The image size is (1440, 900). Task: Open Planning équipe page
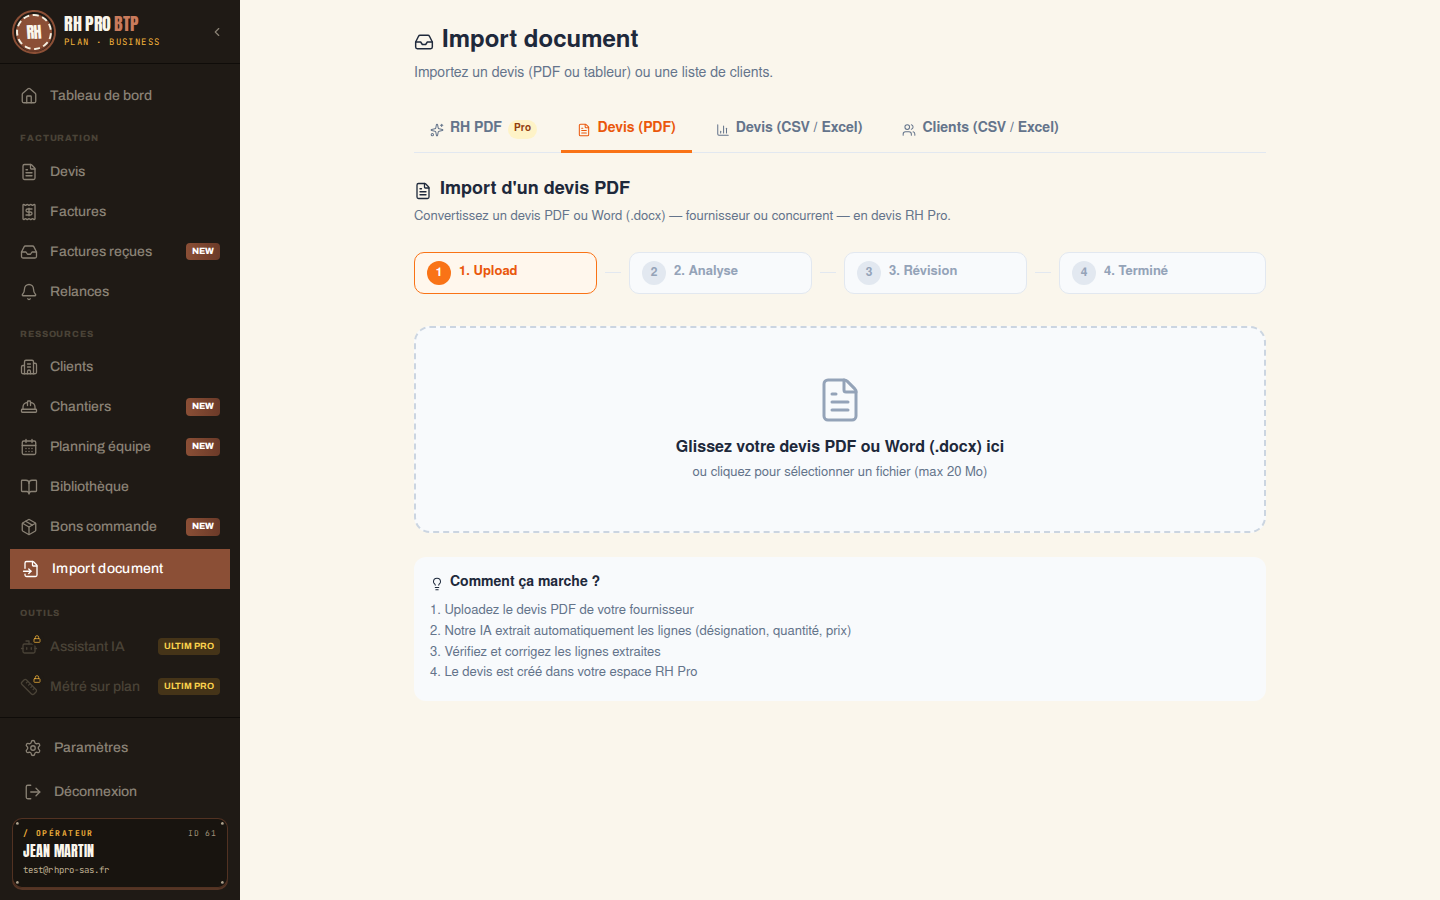pos(120,447)
